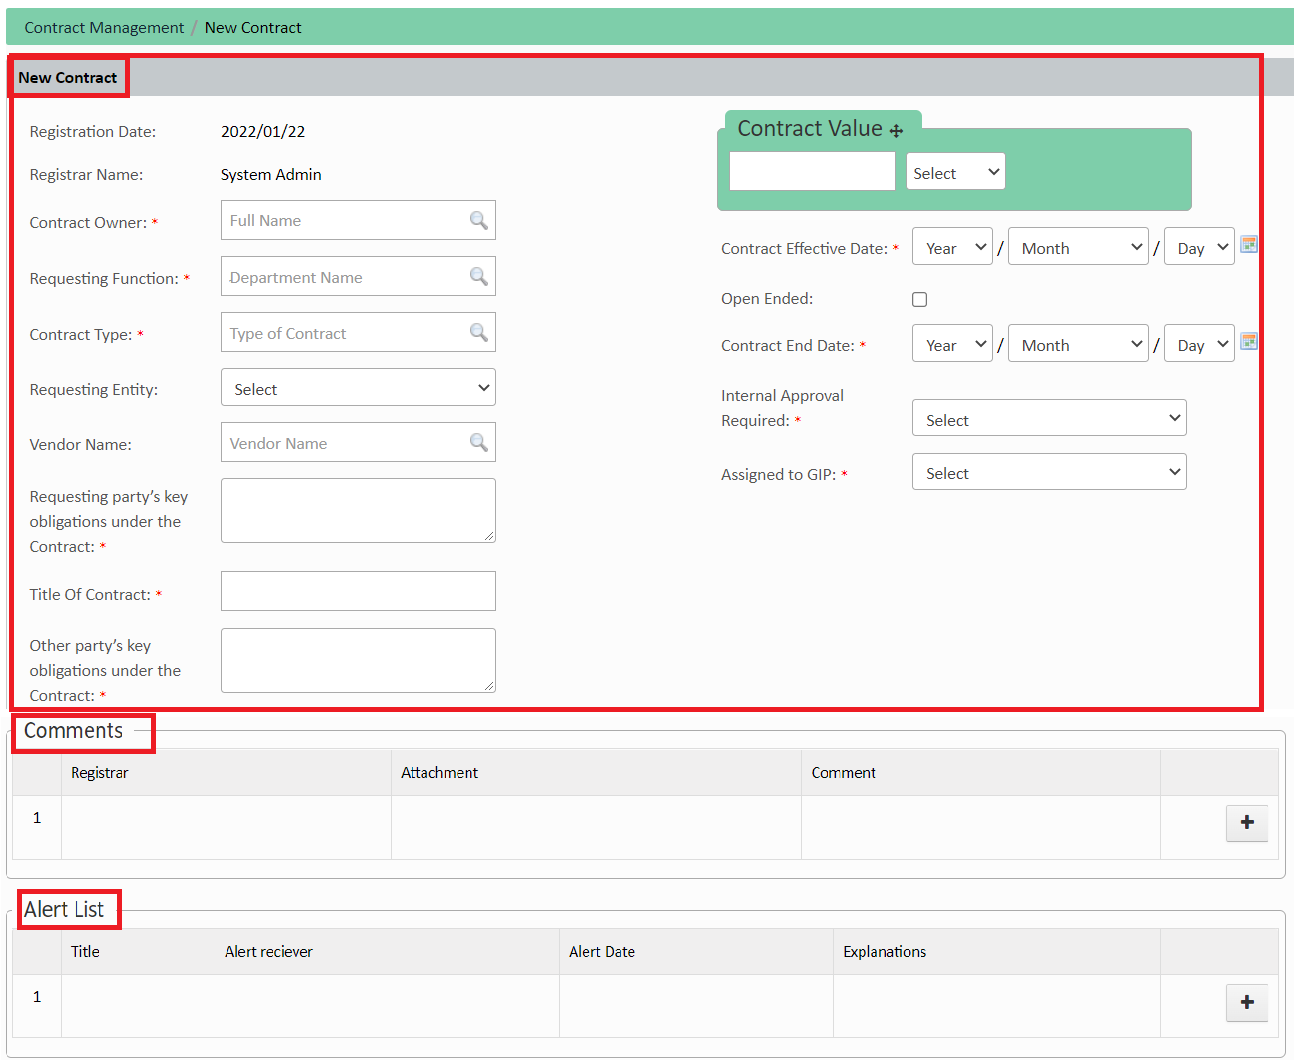Click the Requesting Function search magnifier icon
The image size is (1294, 1060).
click(479, 276)
